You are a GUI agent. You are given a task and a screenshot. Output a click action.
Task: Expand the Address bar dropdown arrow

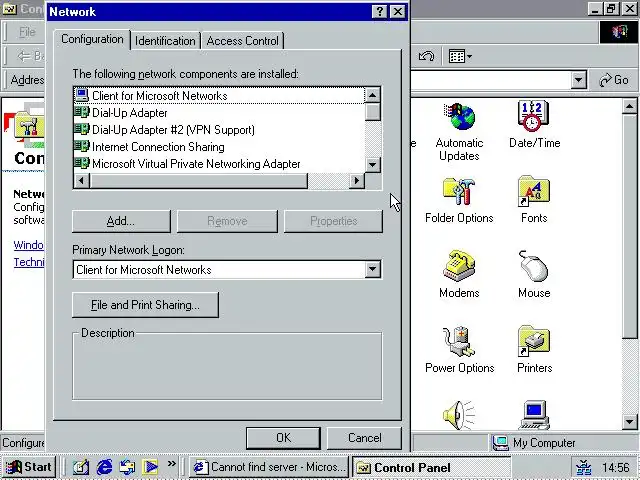[x=578, y=80]
